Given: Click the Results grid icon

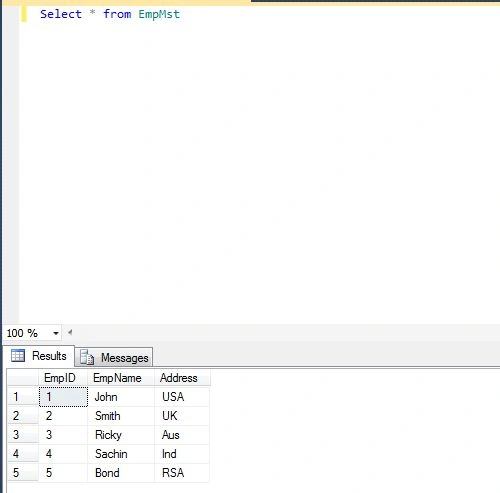Looking at the screenshot, I should 18,356.
